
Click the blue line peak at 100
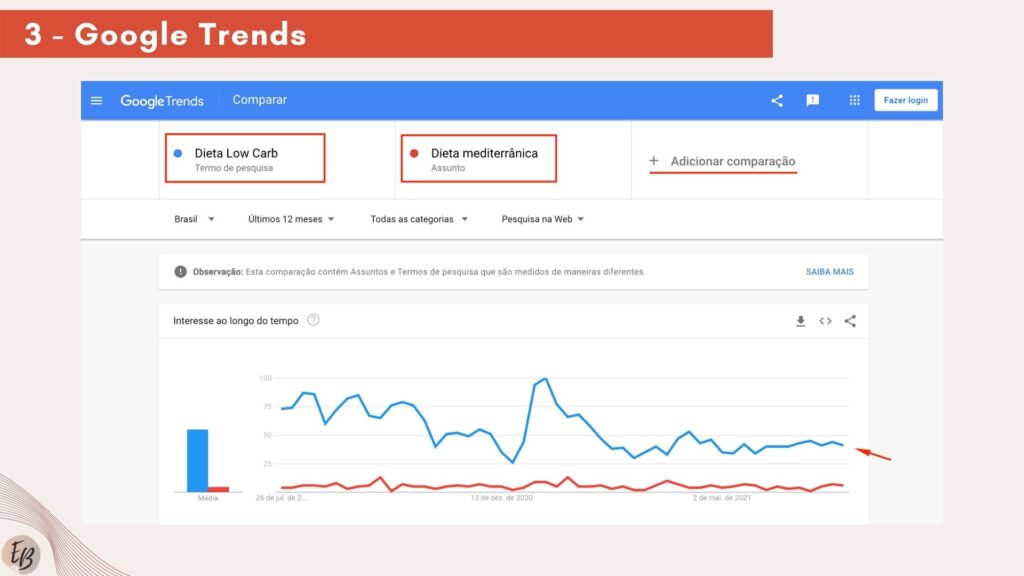pos(545,379)
